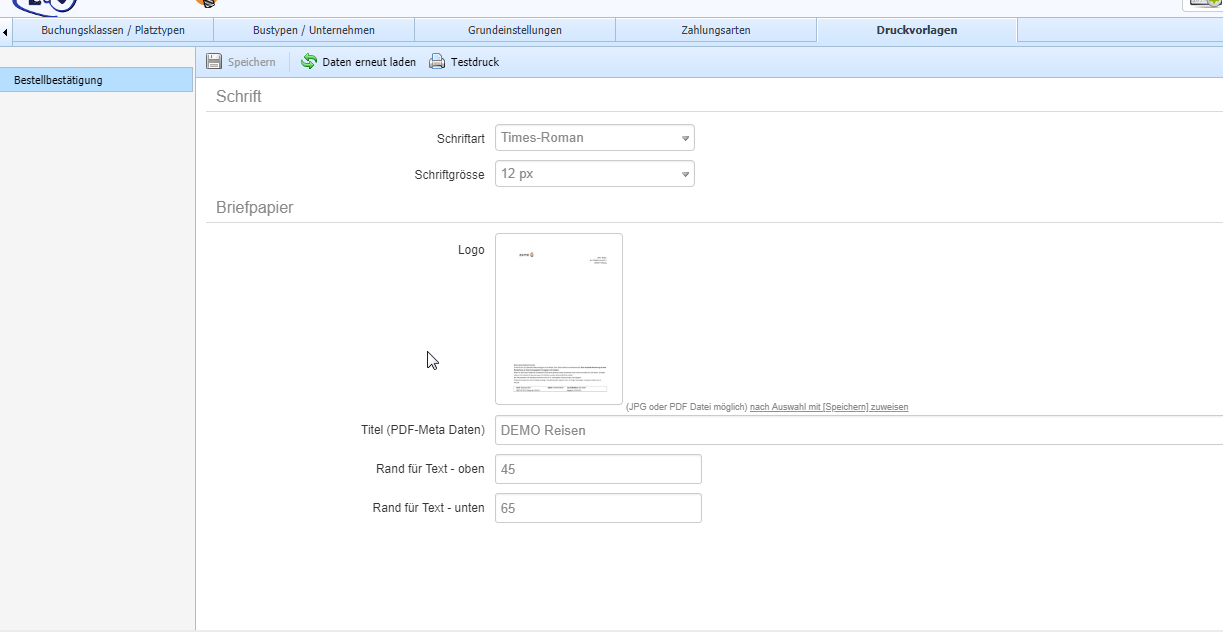
Task: Open the Bustypen / Unternehmen tab
Action: pos(314,30)
